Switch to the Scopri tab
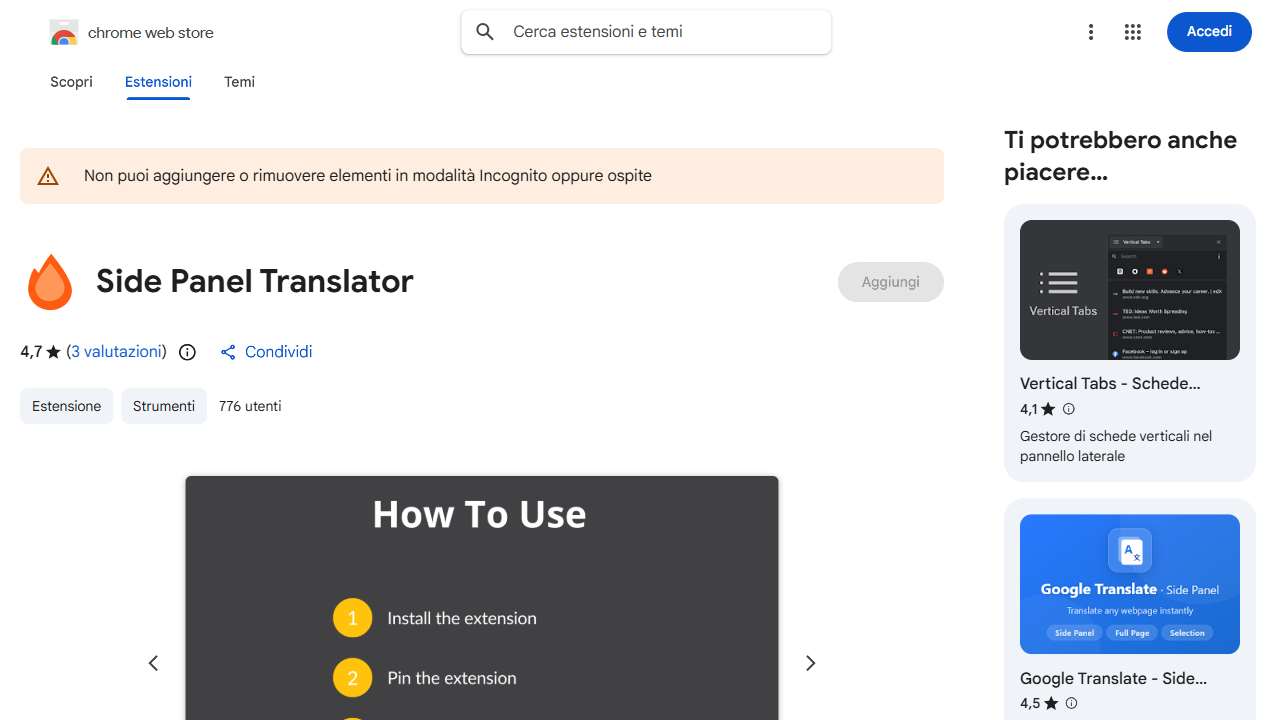The width and height of the screenshot is (1280, 720). point(71,82)
